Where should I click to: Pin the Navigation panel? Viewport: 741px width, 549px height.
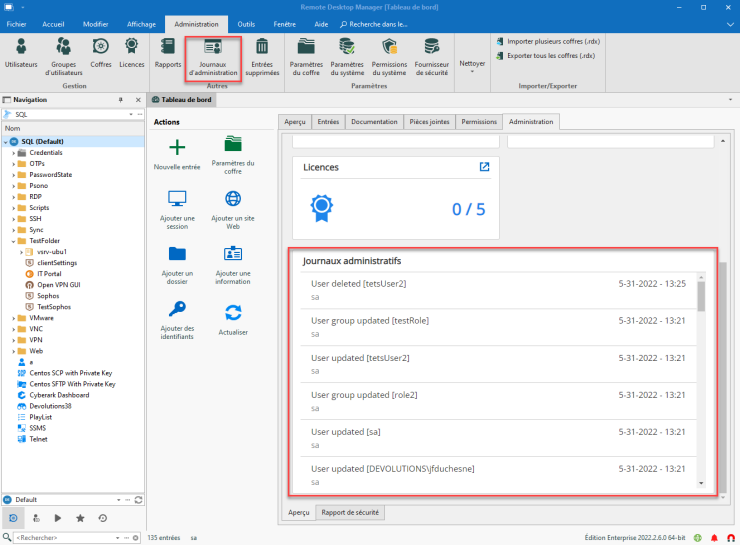[x=122, y=100]
